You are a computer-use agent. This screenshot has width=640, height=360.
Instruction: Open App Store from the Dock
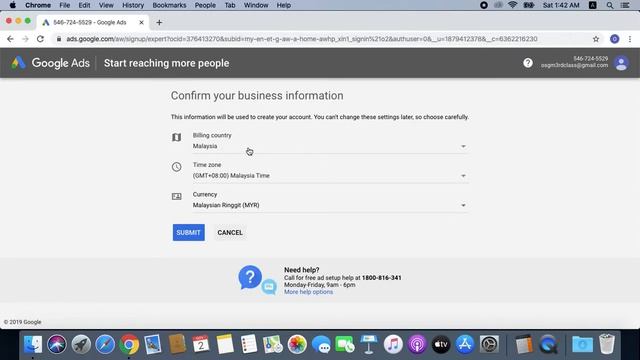tap(465, 344)
